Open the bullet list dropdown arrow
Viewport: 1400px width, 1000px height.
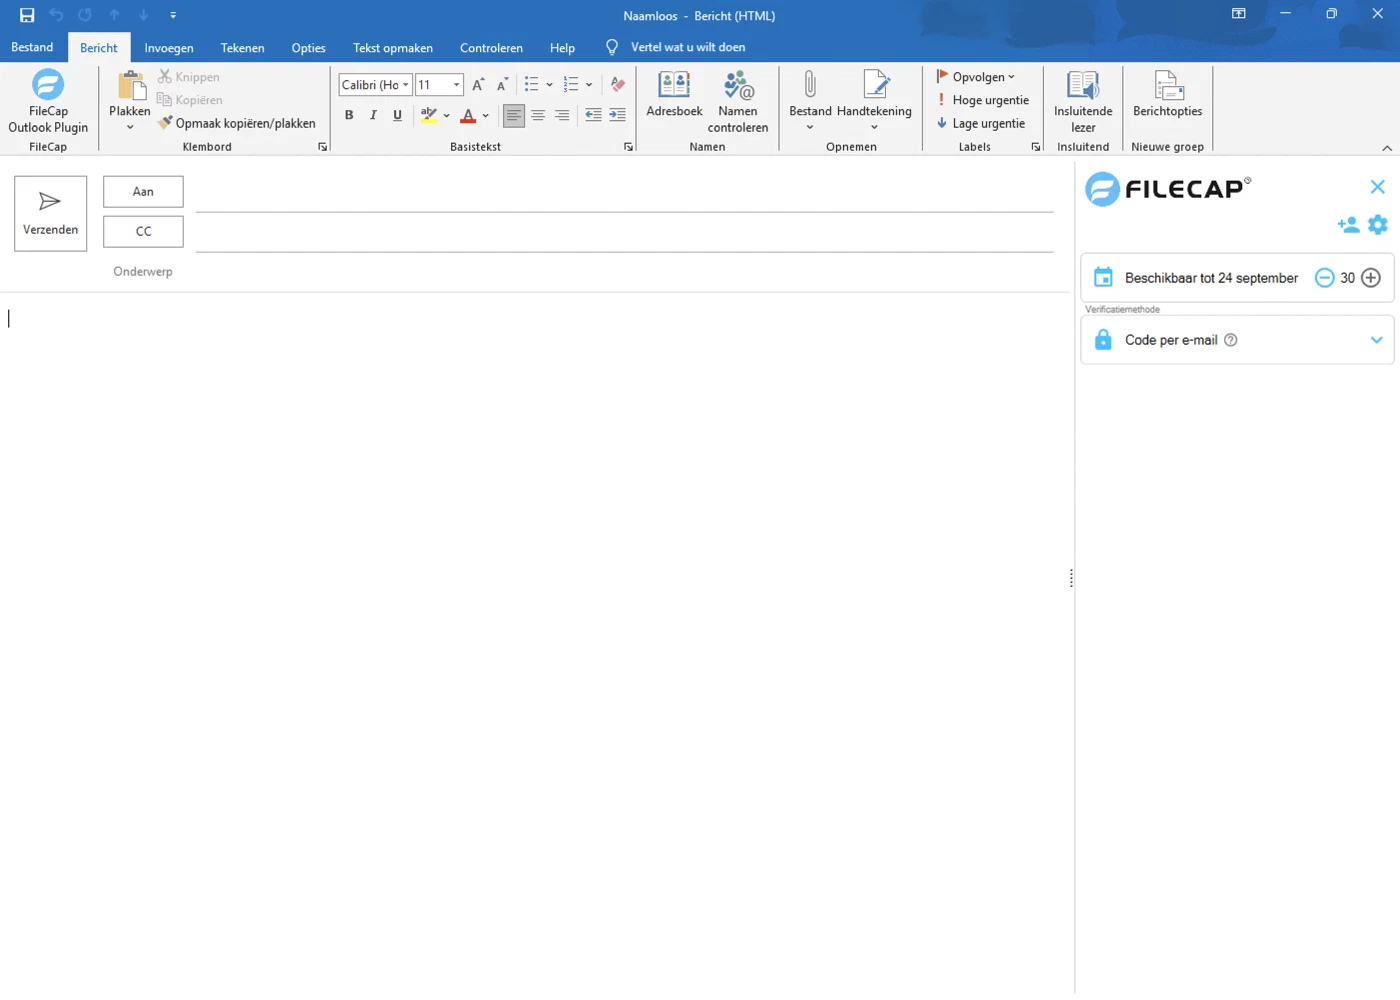(x=550, y=85)
